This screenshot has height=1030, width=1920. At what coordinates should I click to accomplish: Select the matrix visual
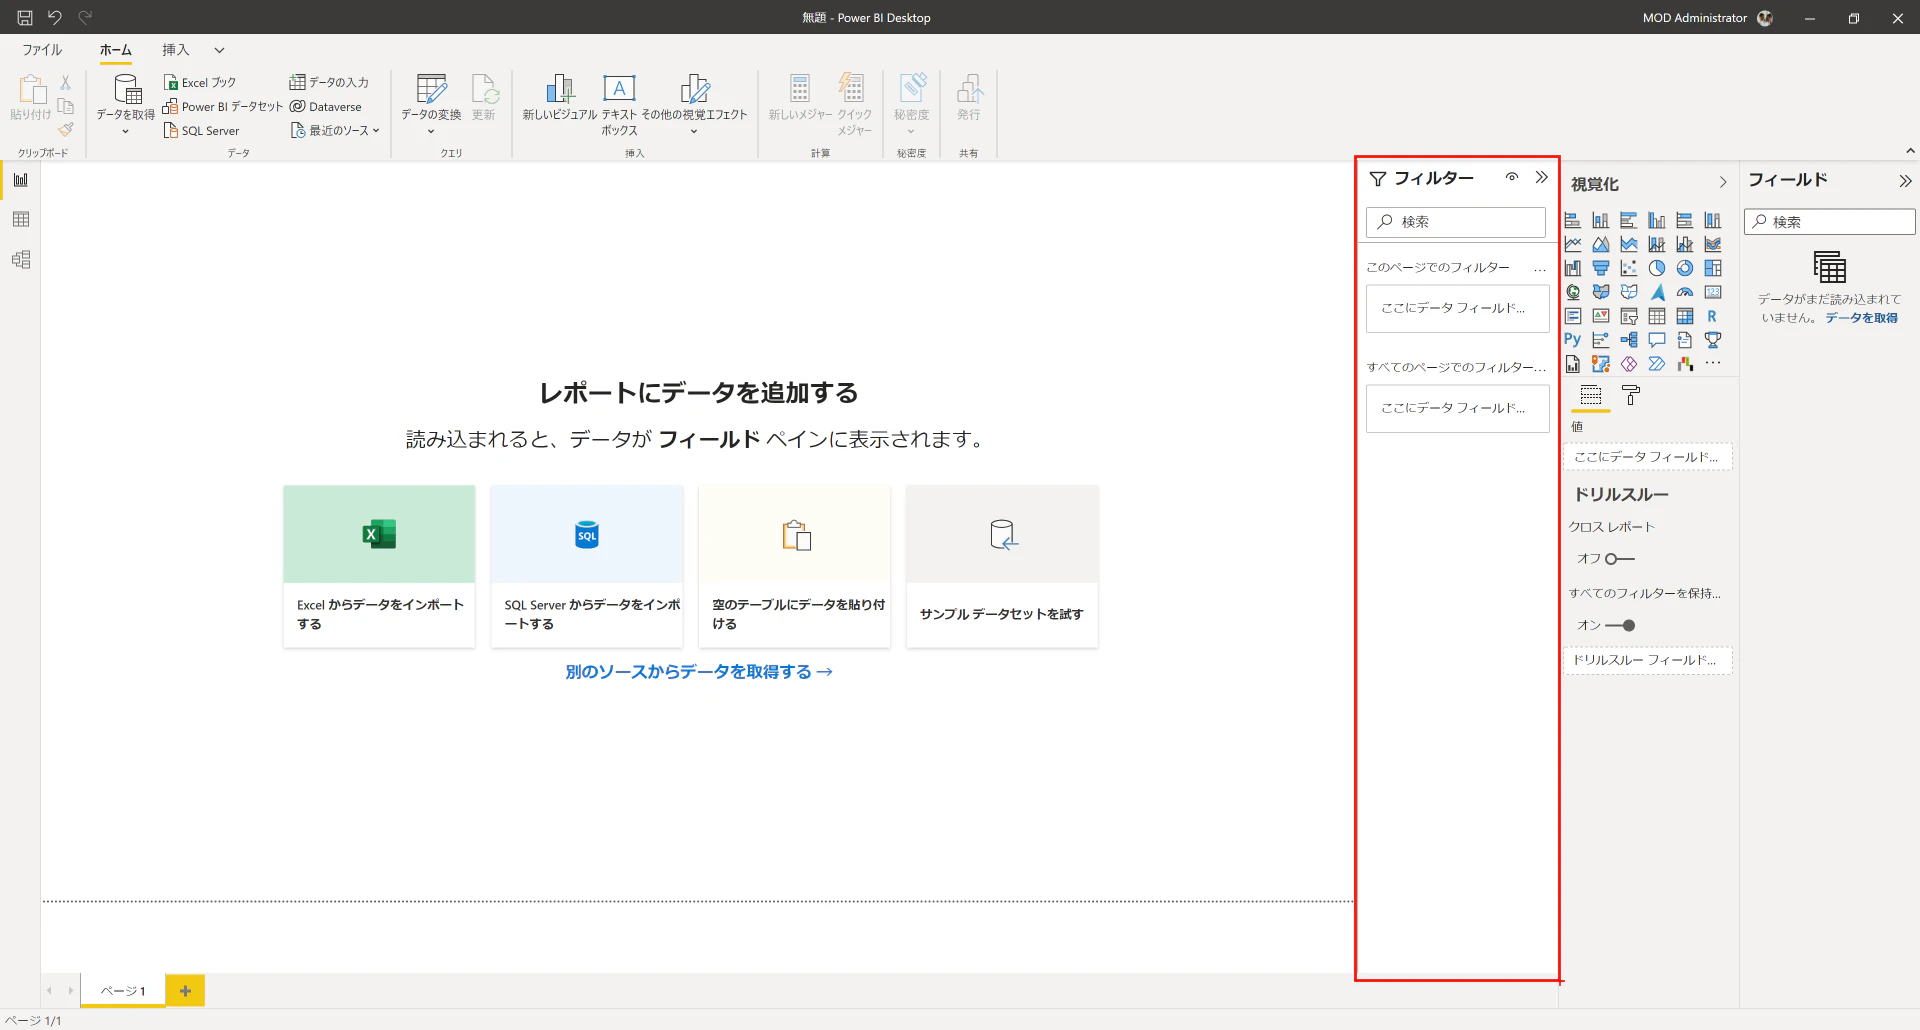1685,316
